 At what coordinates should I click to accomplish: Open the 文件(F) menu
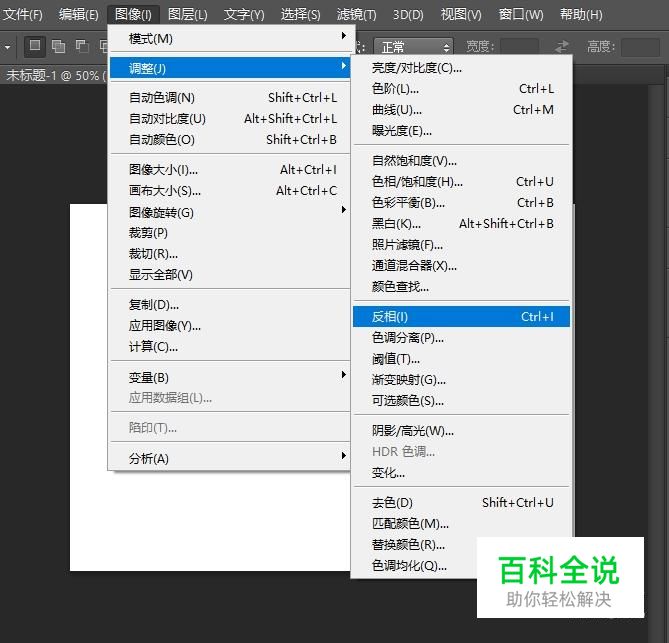click(23, 15)
